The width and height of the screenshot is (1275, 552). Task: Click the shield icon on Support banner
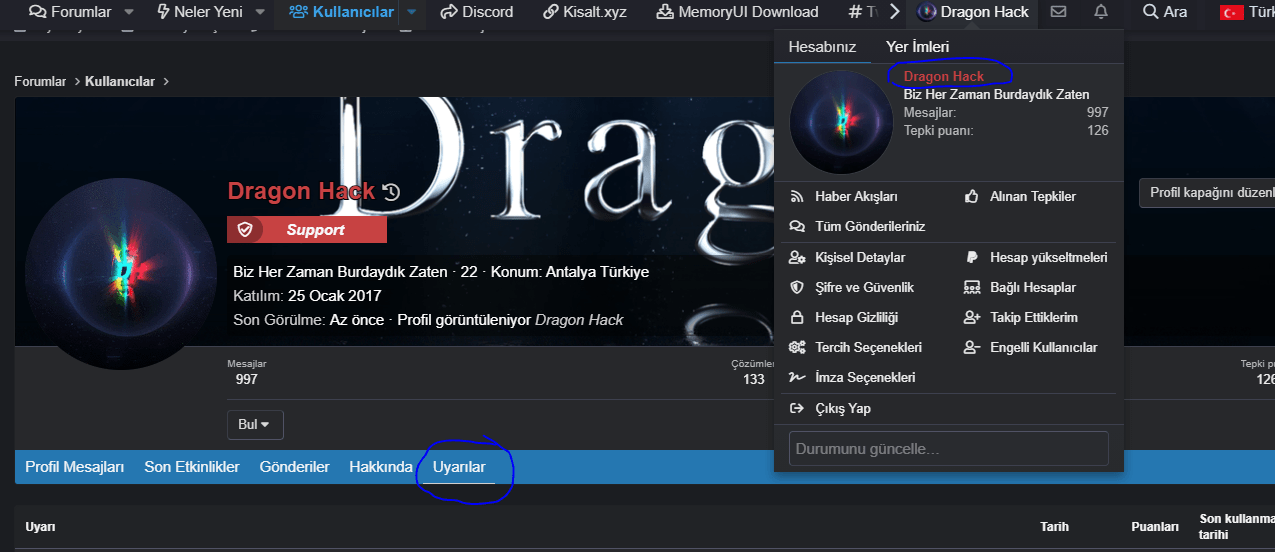245,230
